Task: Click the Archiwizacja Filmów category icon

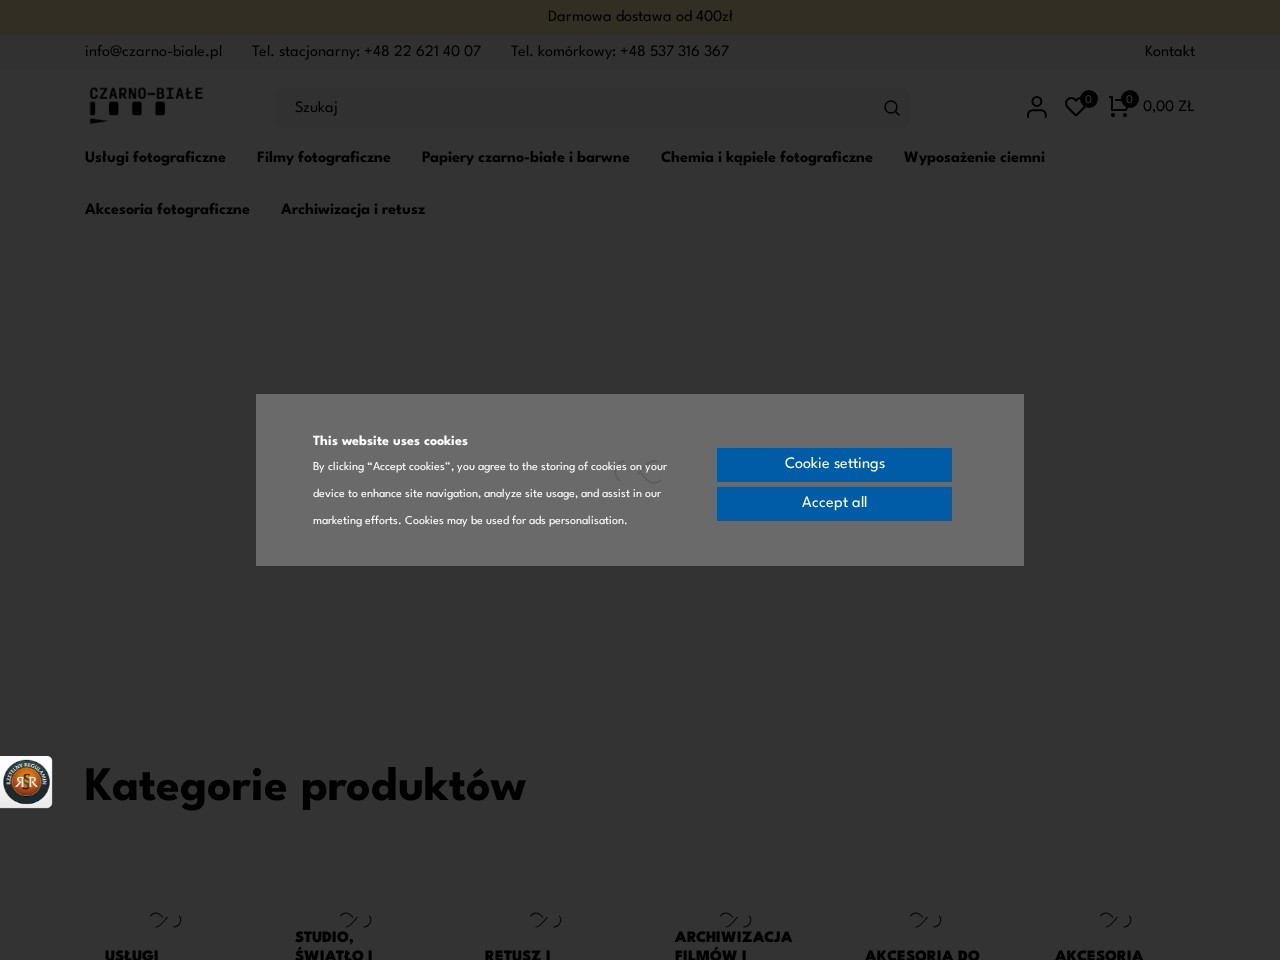Action: tap(735, 917)
